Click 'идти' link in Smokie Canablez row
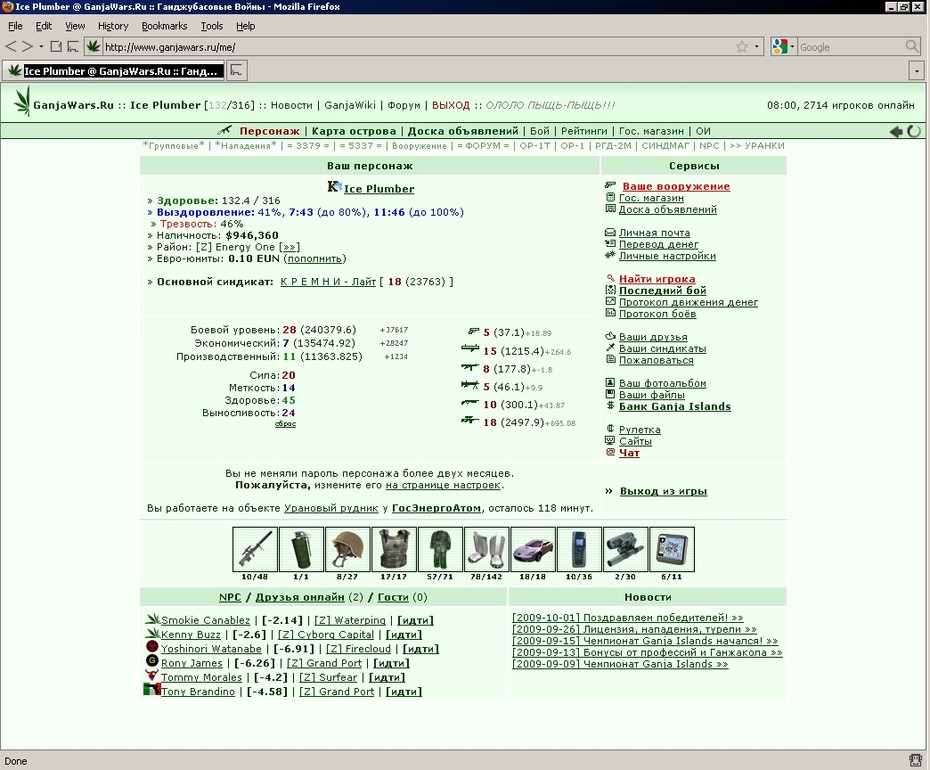Image resolution: width=930 pixels, height=770 pixels. 415,621
